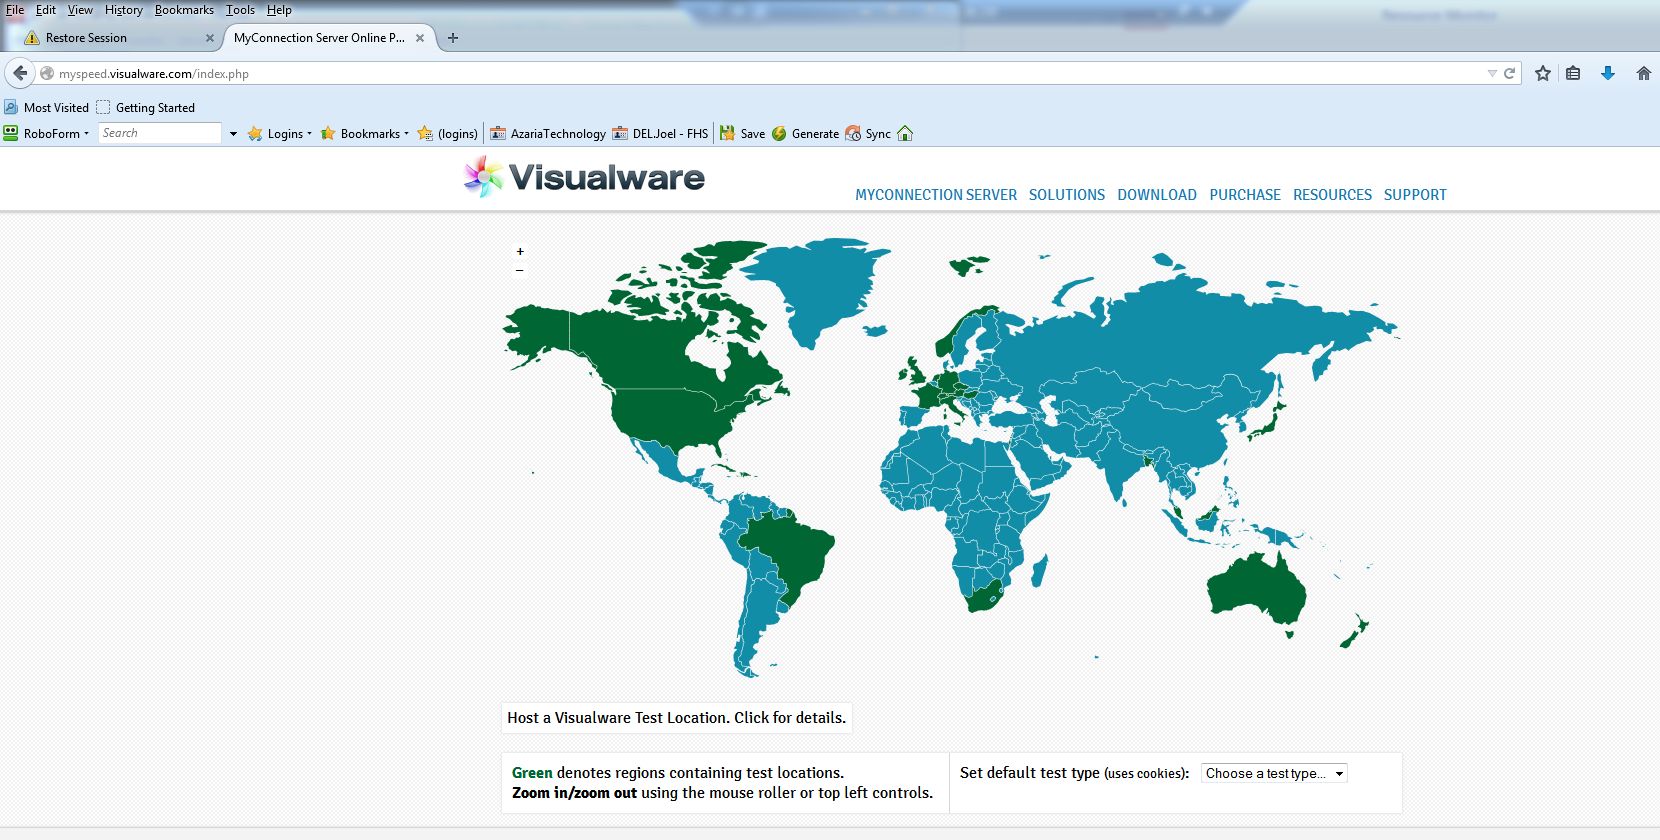
Task: Select Canada on the map
Action: point(650,350)
